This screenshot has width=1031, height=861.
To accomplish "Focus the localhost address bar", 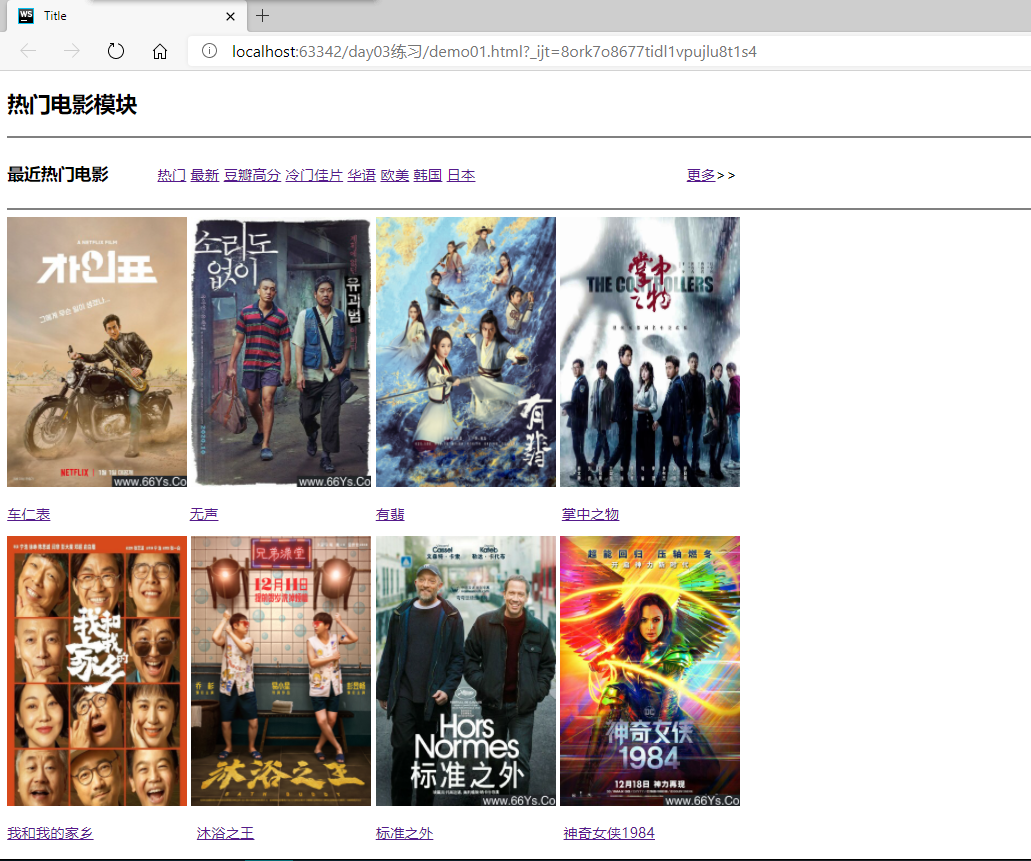I will pos(611,51).
